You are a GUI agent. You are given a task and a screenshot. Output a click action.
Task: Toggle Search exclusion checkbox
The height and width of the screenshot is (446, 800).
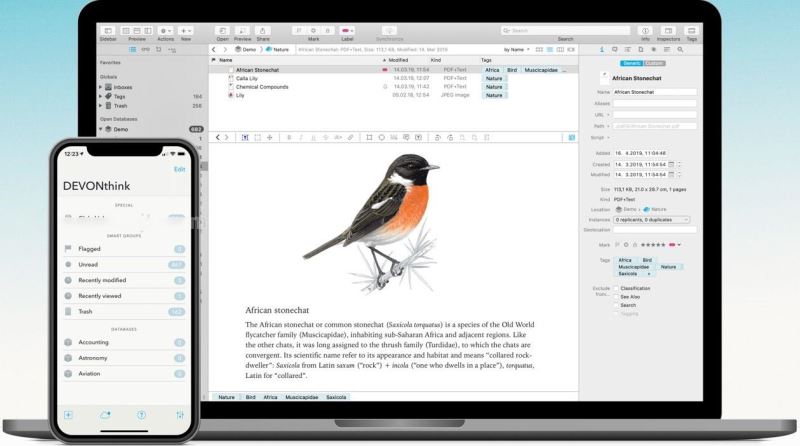pyautogui.click(x=616, y=305)
